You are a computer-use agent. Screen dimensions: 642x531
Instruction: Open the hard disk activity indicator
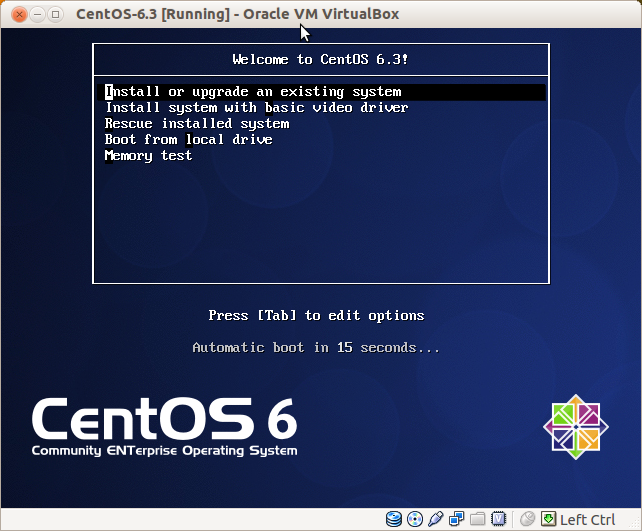point(394,519)
